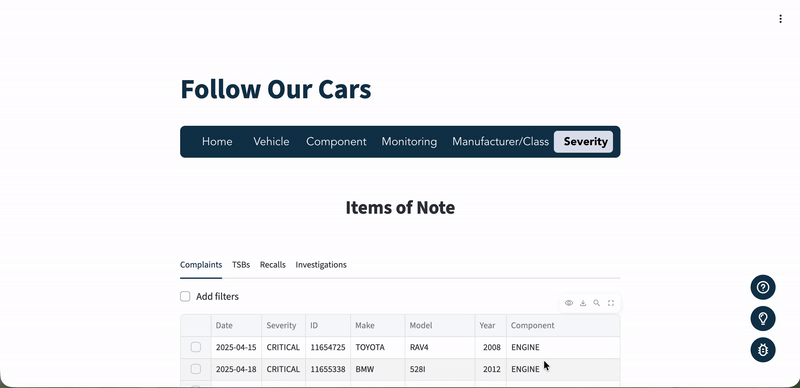This screenshot has width=800, height=388.
Task: Sort by the Component column header
Action: pyautogui.click(x=563, y=325)
